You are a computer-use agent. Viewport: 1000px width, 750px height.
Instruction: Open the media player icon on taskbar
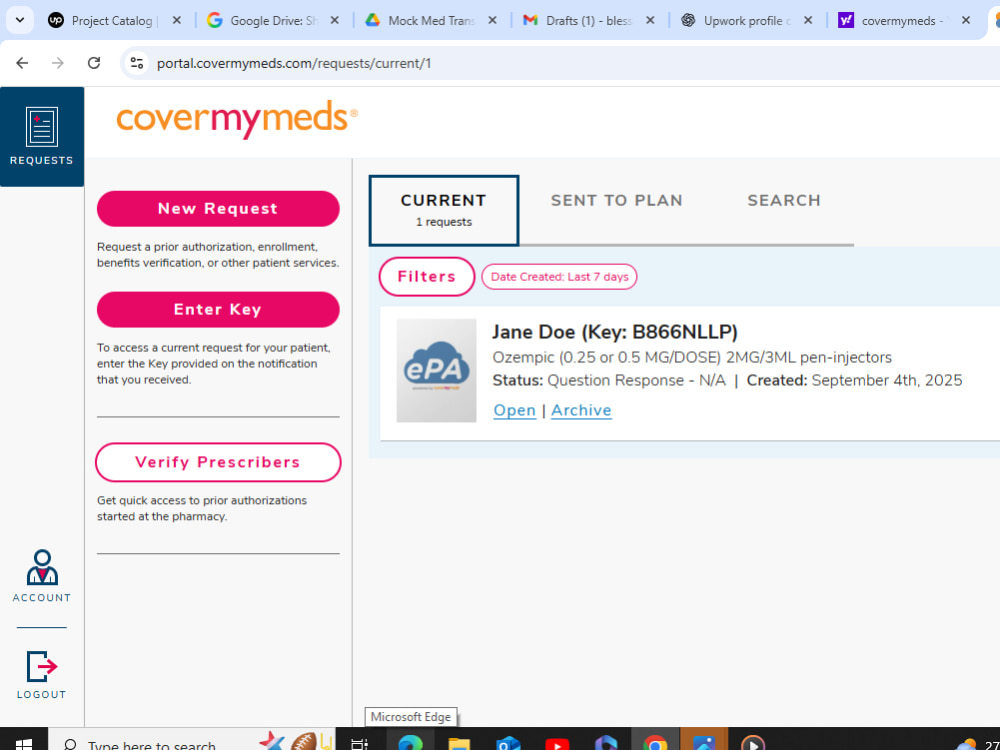[x=753, y=743]
